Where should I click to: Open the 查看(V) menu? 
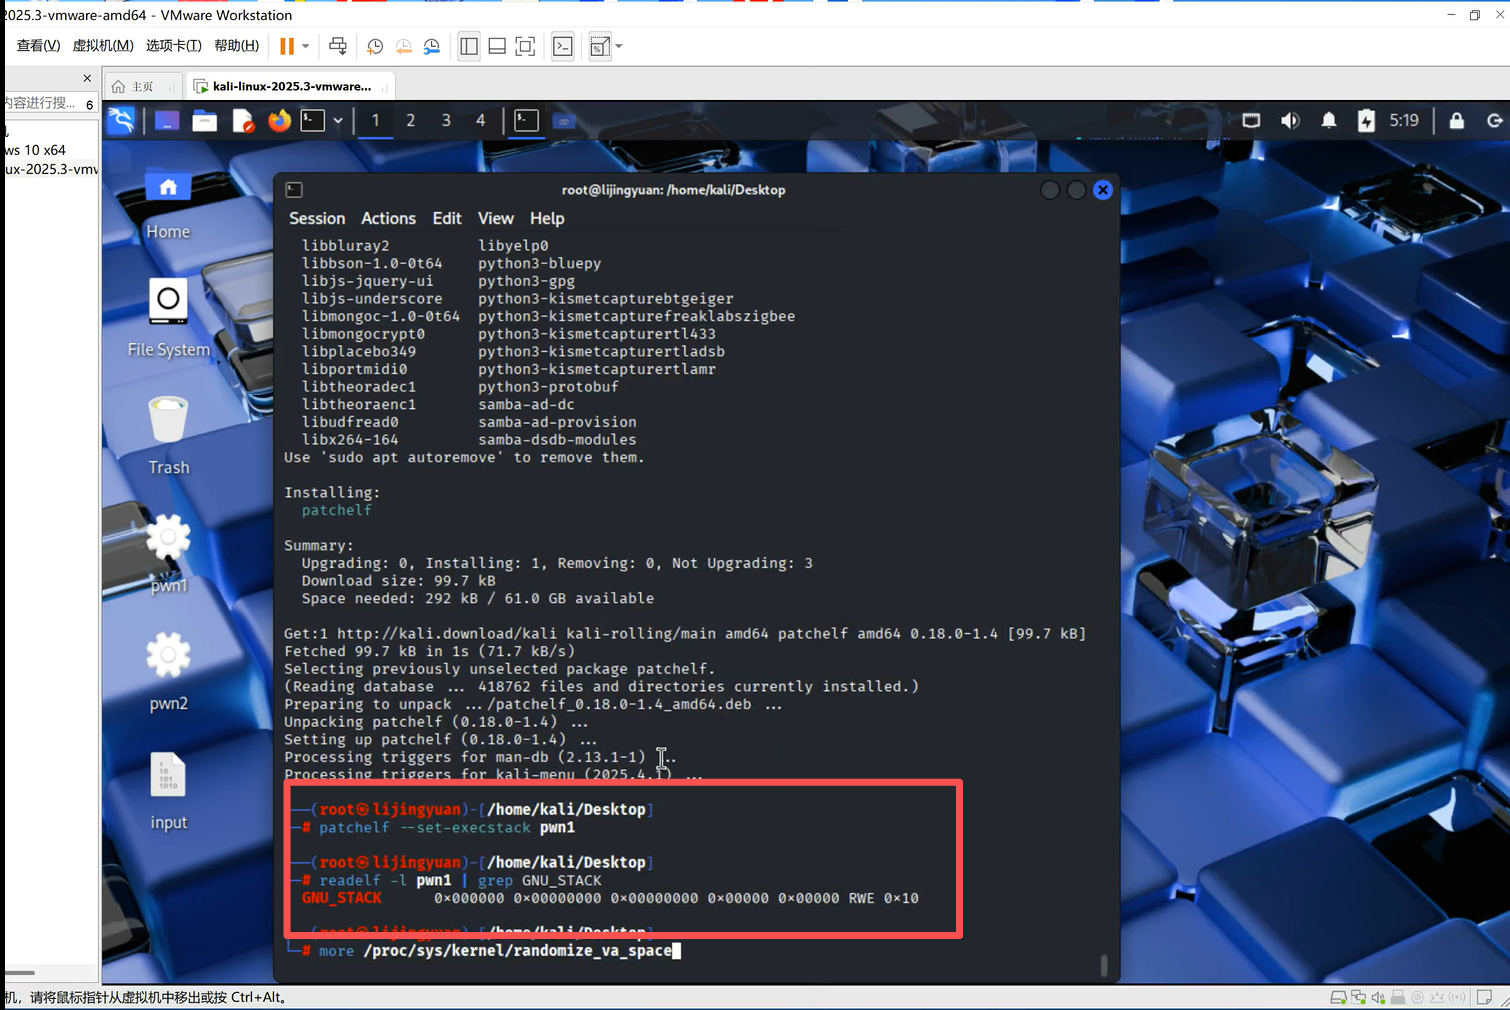[x=38, y=46]
